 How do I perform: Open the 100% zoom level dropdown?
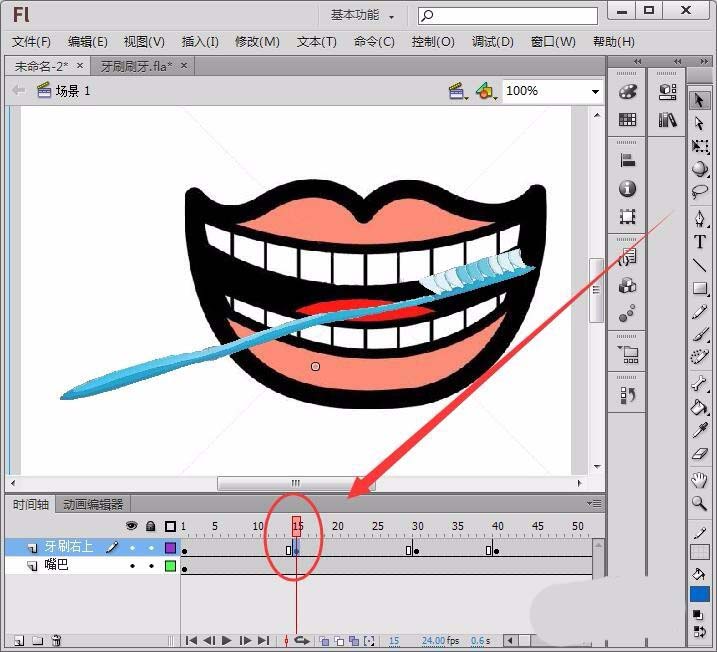coord(595,91)
